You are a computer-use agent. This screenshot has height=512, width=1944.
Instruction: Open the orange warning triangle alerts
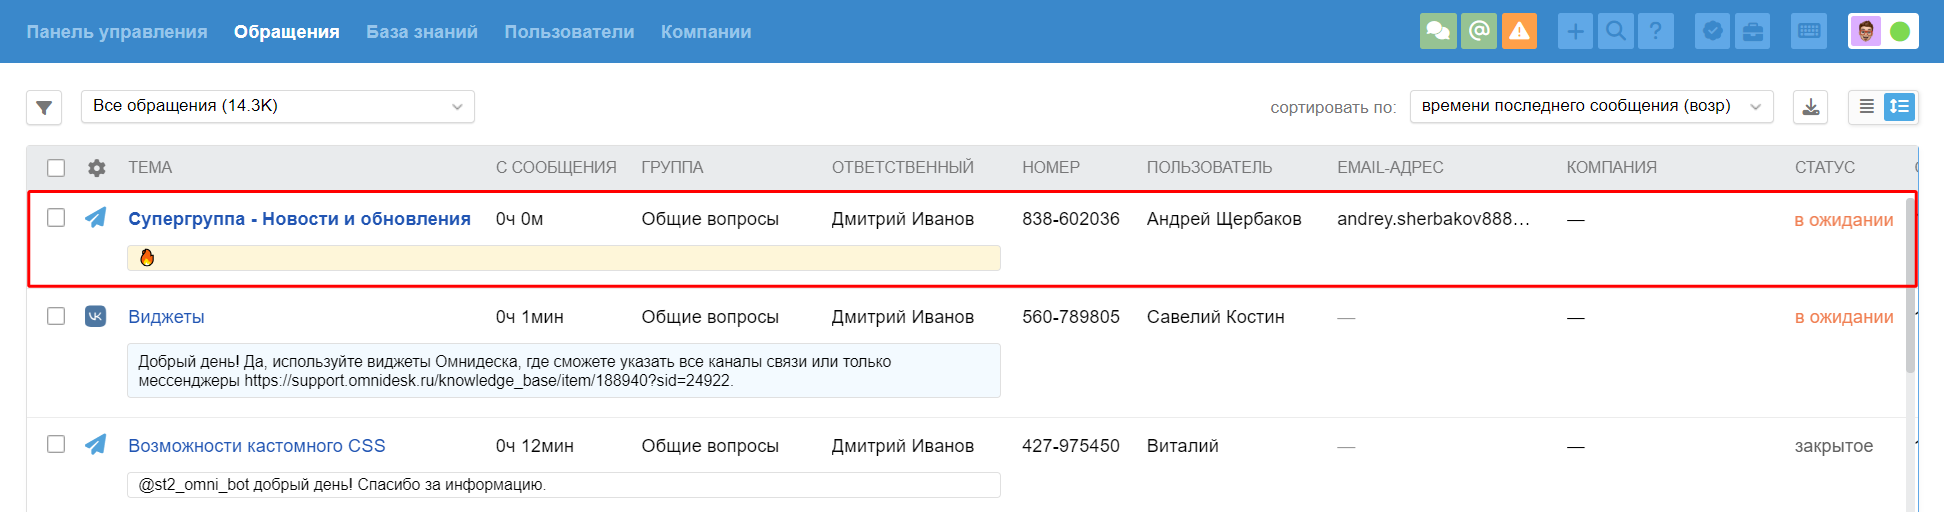[x=1519, y=31]
